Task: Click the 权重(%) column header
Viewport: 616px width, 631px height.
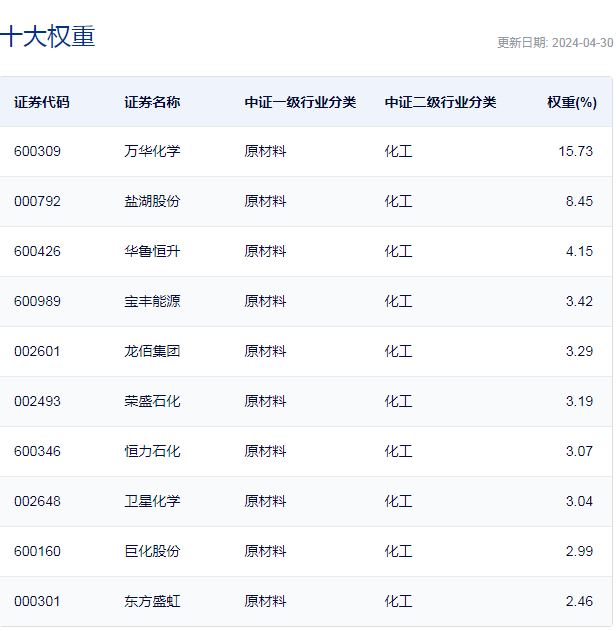Action: pos(572,102)
